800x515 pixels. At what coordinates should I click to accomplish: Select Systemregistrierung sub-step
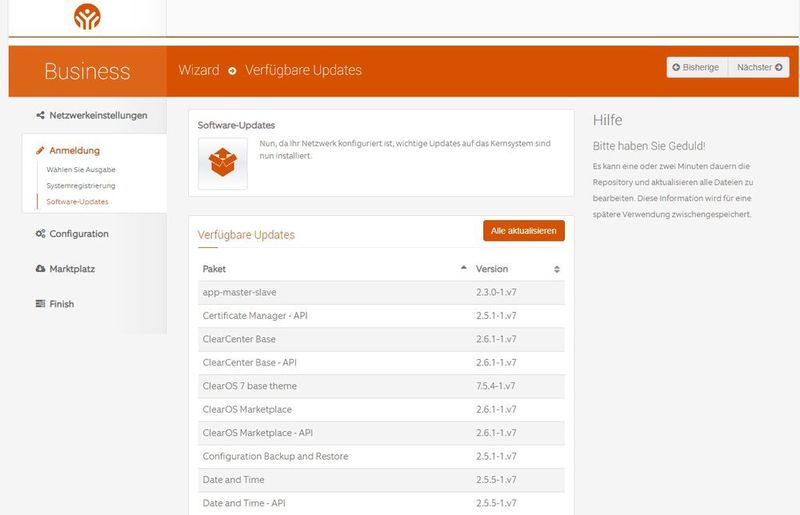pos(81,186)
